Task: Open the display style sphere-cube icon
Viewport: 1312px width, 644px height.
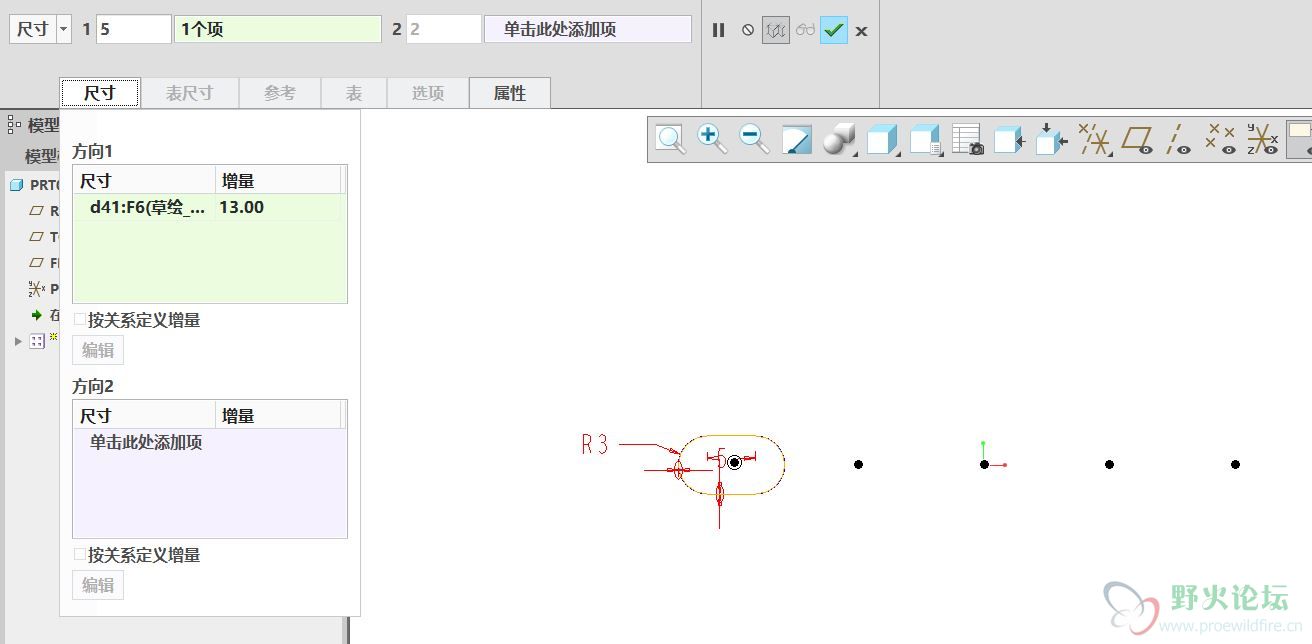Action: coord(839,139)
